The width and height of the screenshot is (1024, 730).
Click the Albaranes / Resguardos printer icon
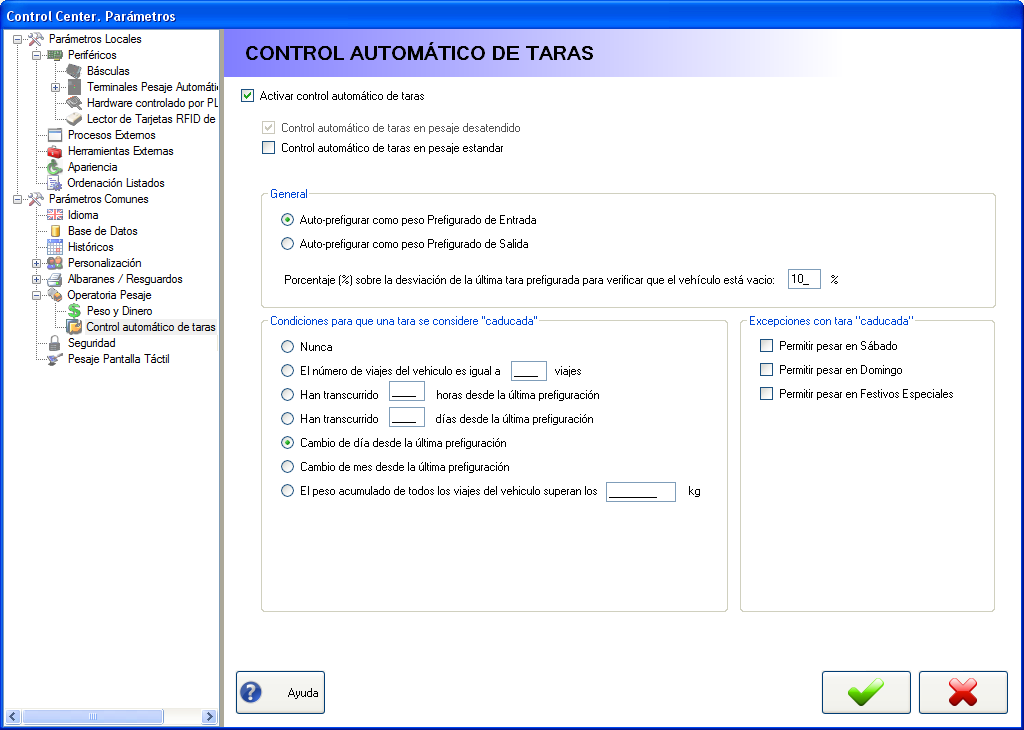(x=55, y=279)
